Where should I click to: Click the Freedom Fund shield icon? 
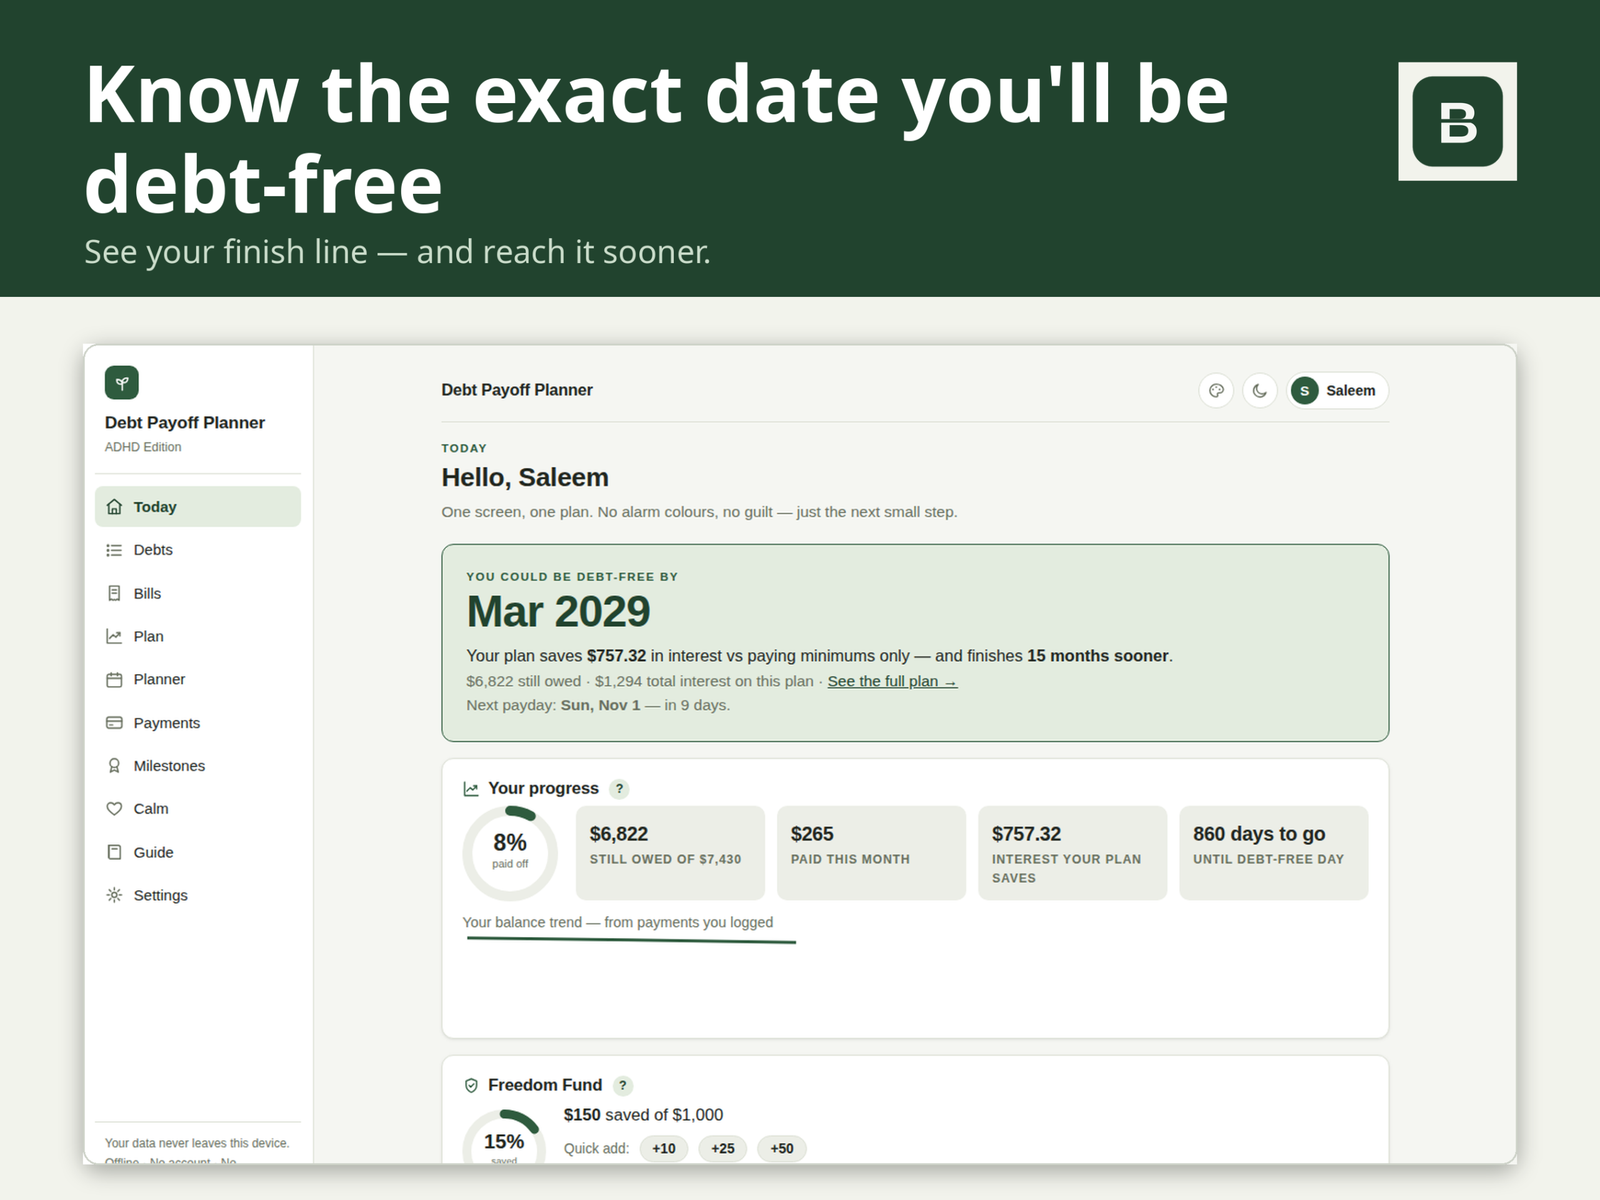471,1085
